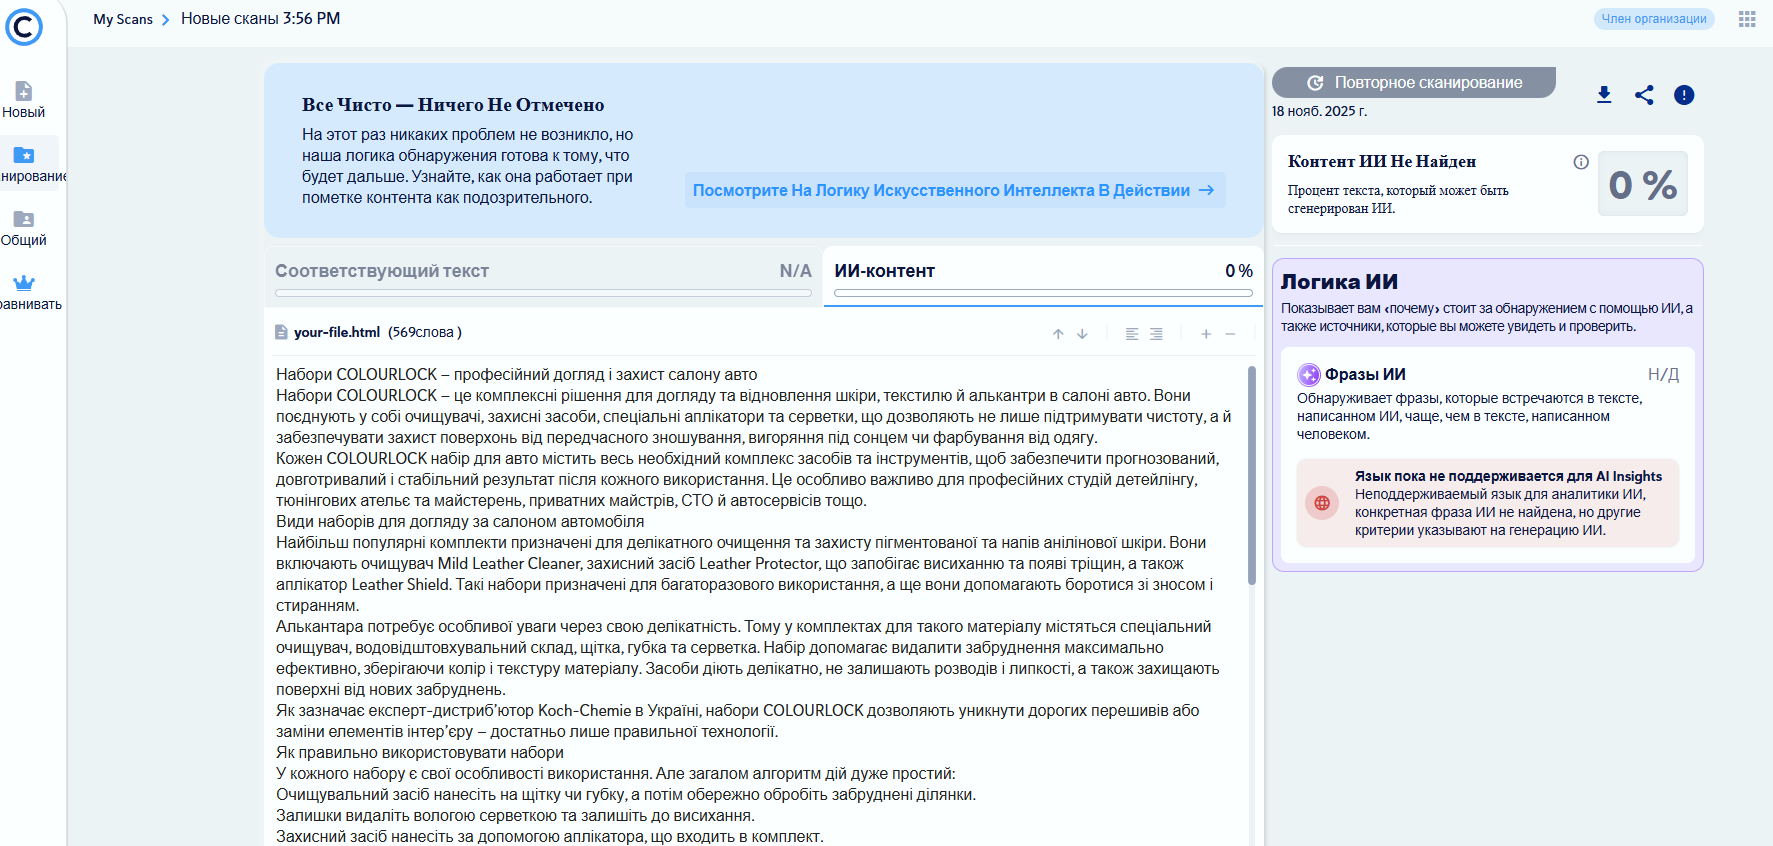Go to next result with down arrow

(1082, 334)
